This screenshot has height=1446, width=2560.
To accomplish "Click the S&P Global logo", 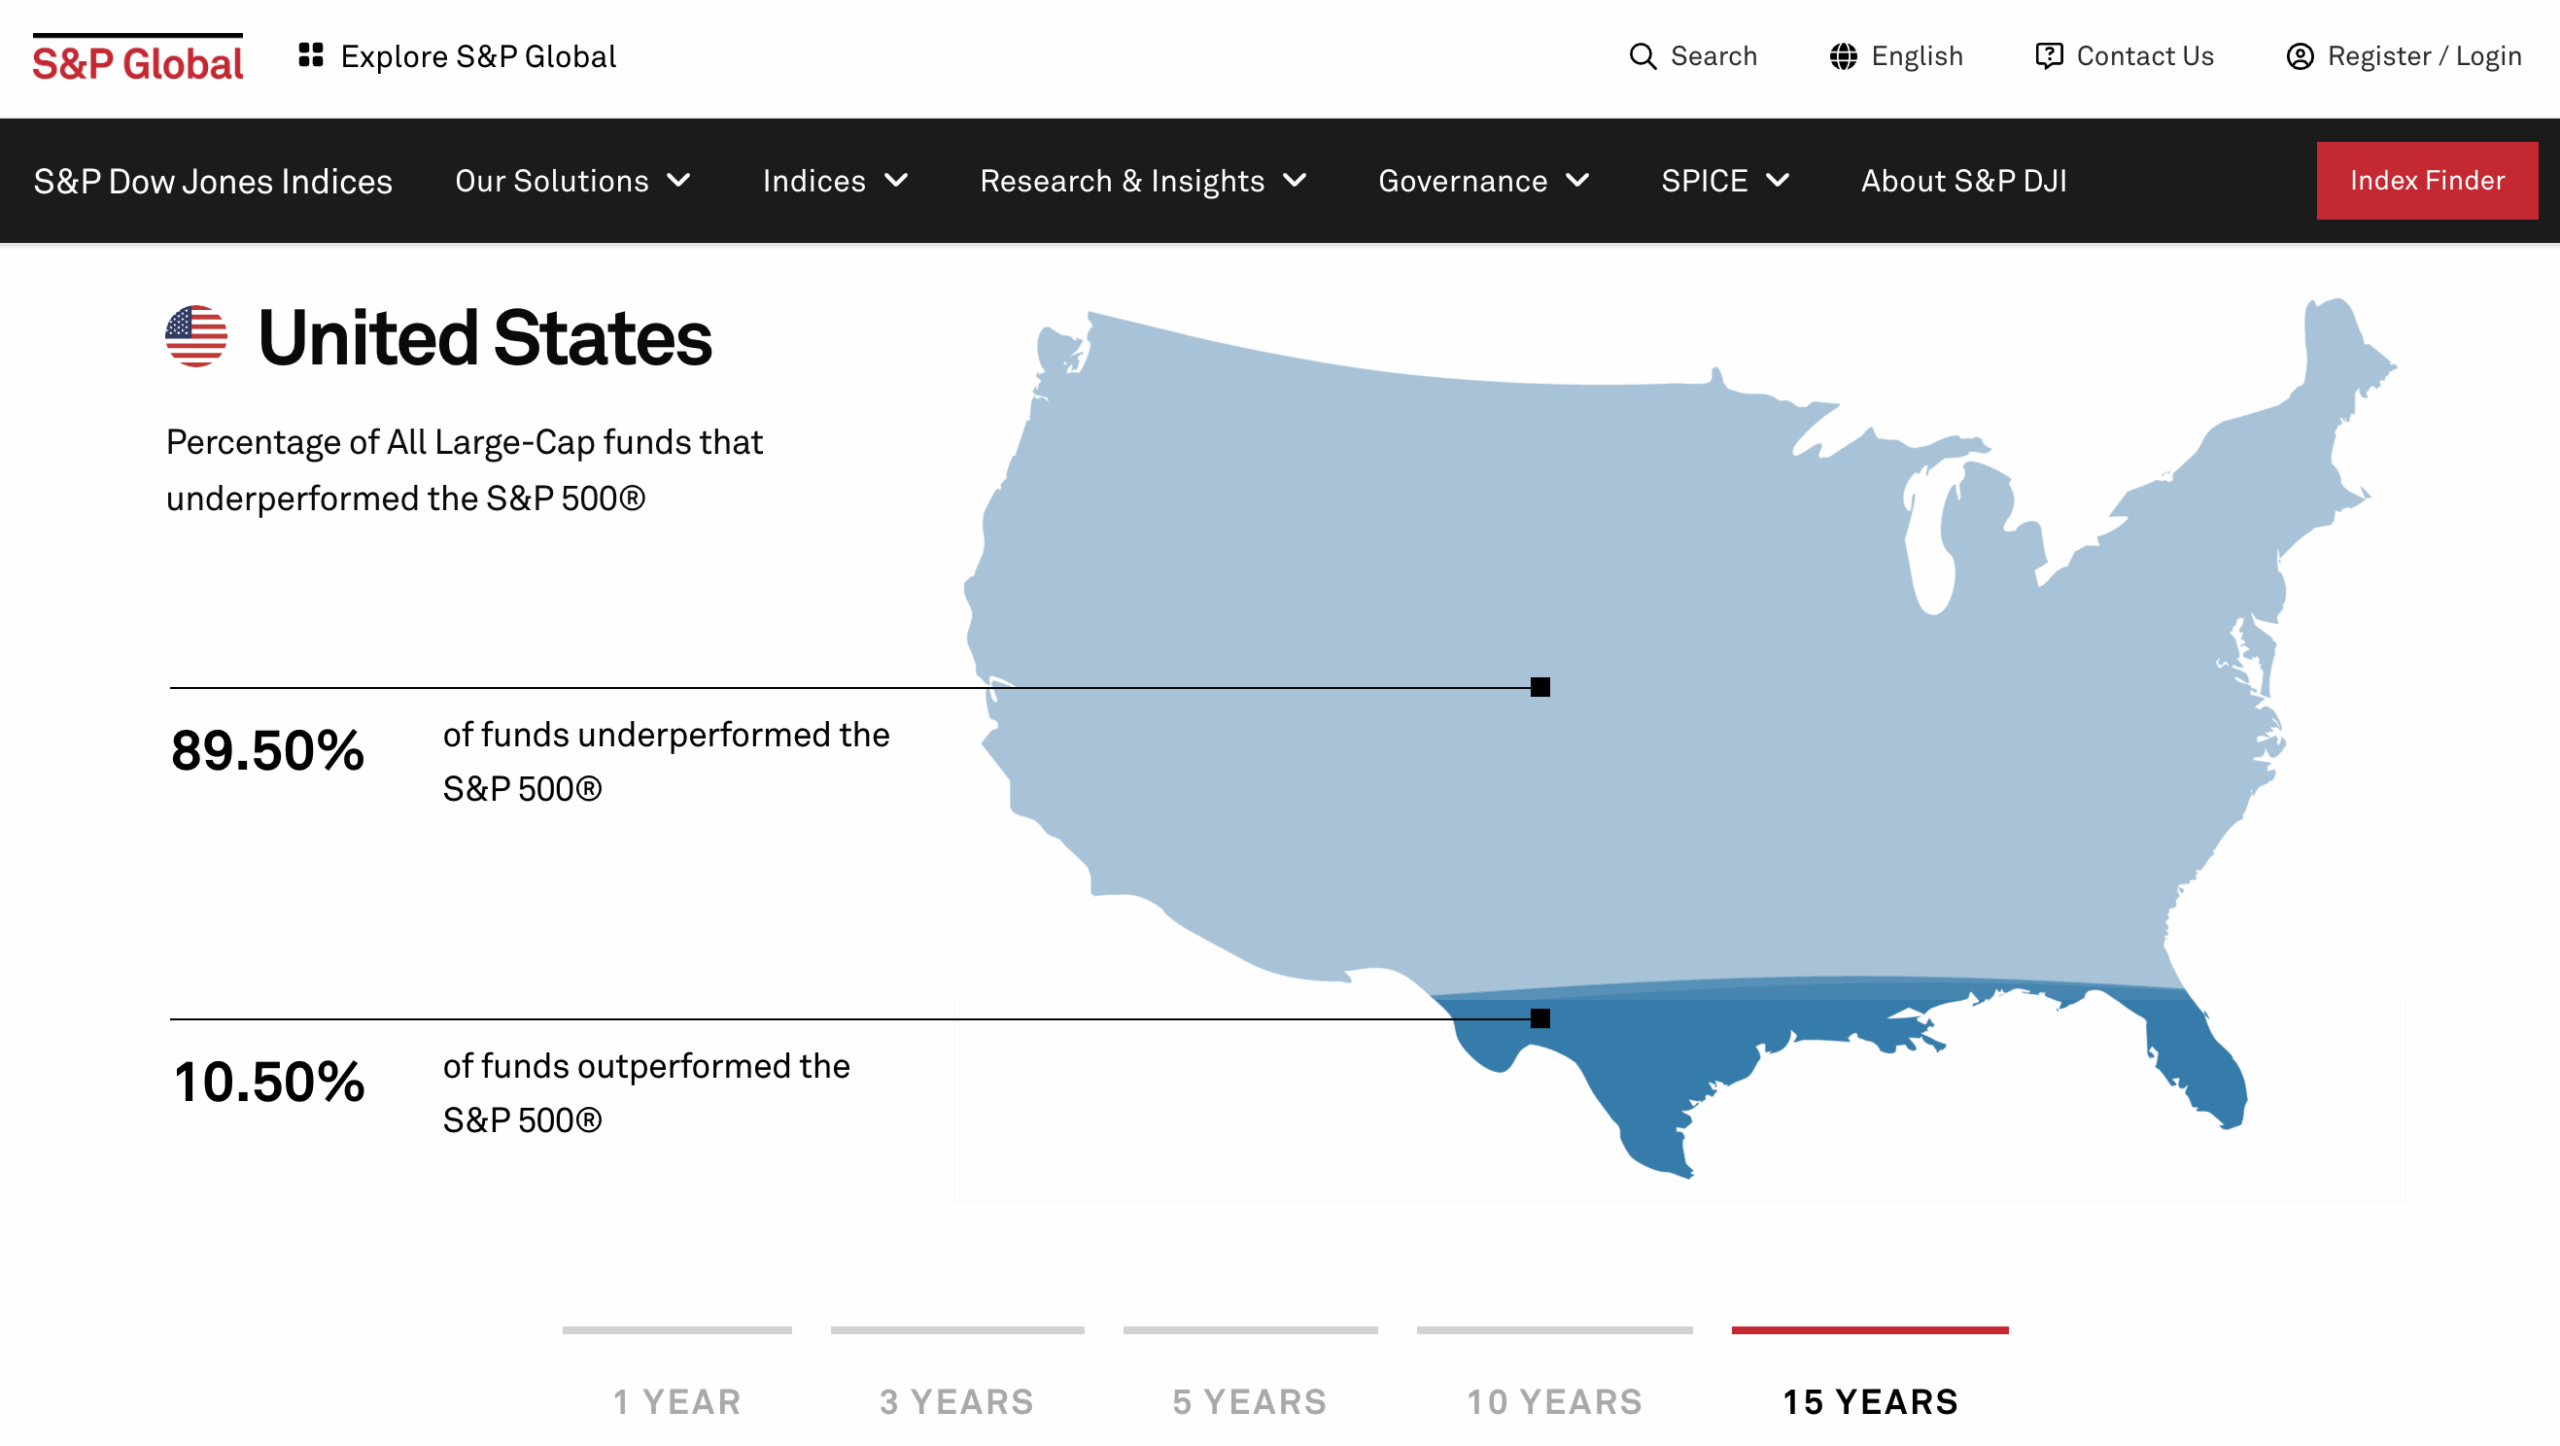I will (138, 58).
